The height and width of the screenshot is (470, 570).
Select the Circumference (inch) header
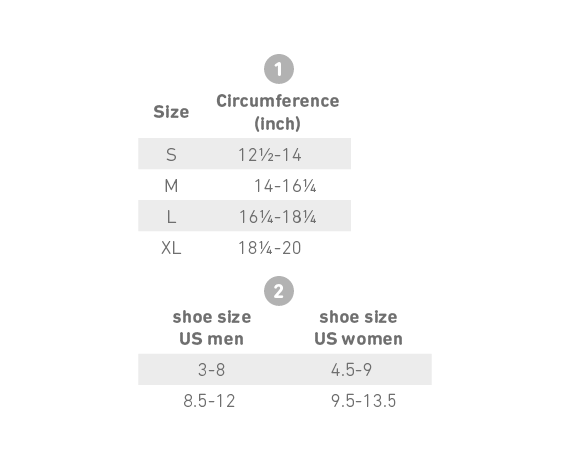pos(278,112)
